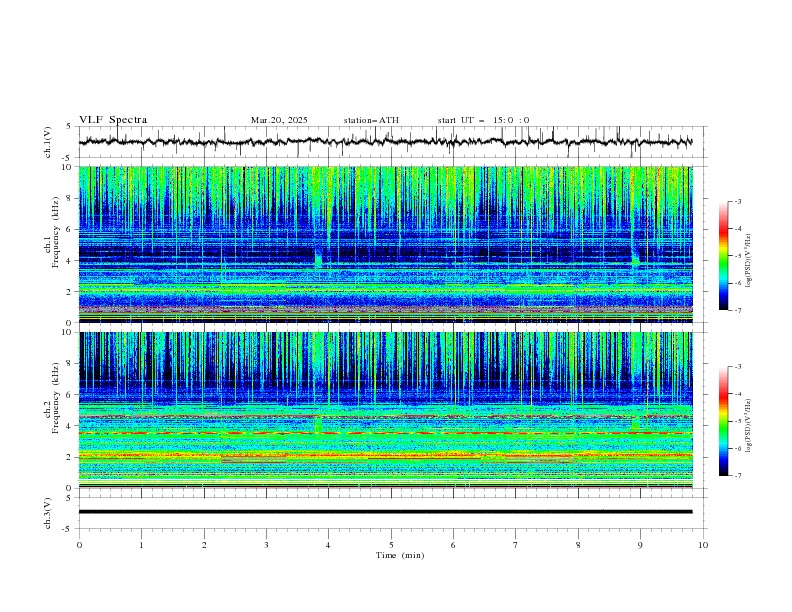Click the time axis tick label '5'
Screen dimensions: 792x612
click(391, 545)
